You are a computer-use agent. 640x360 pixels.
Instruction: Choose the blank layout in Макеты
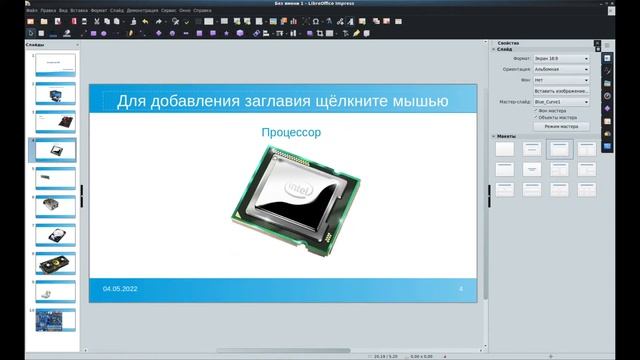coord(505,149)
